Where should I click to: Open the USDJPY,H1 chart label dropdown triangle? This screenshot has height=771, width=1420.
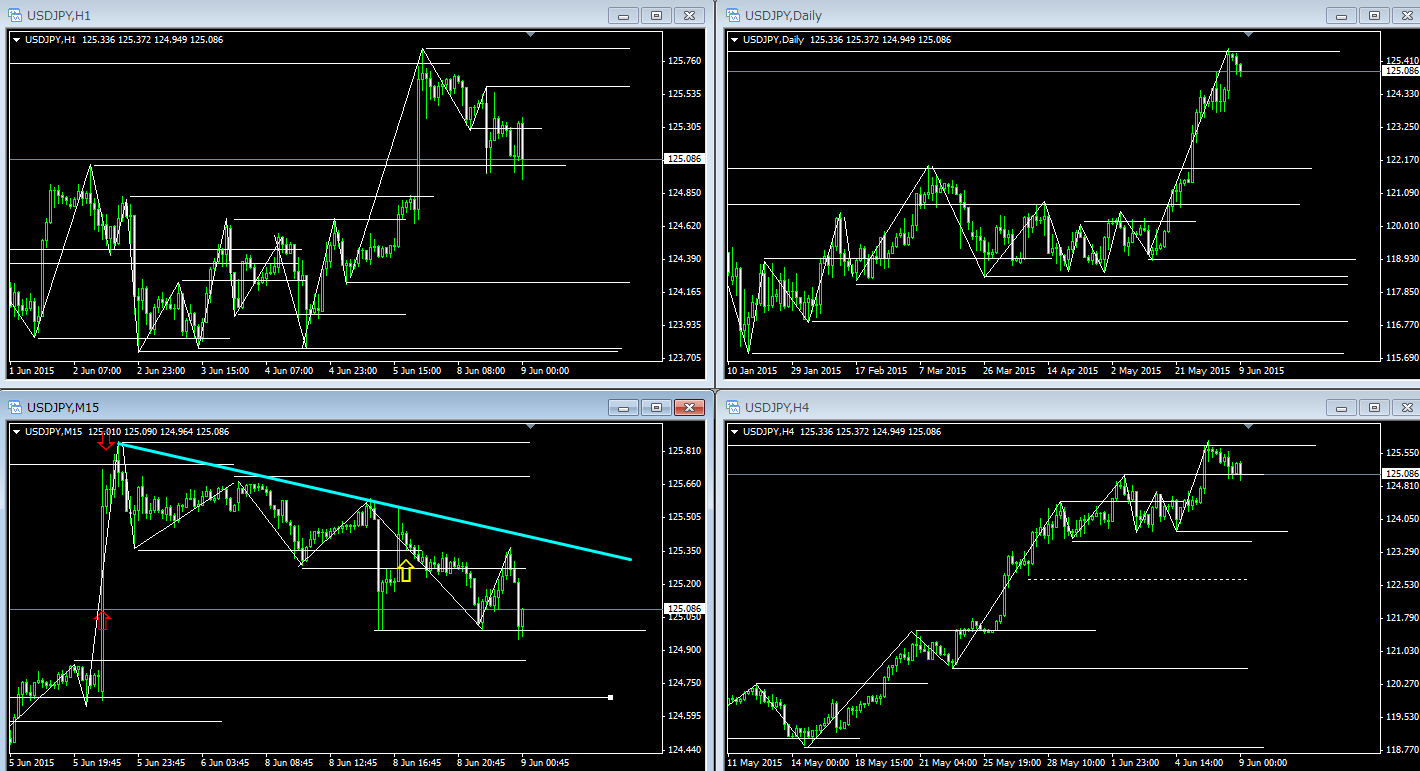(x=17, y=40)
